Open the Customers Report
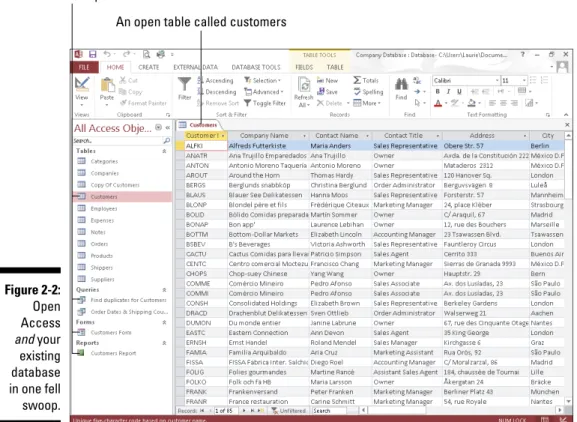Screen dimensions: 577x422 click(x=113, y=353)
